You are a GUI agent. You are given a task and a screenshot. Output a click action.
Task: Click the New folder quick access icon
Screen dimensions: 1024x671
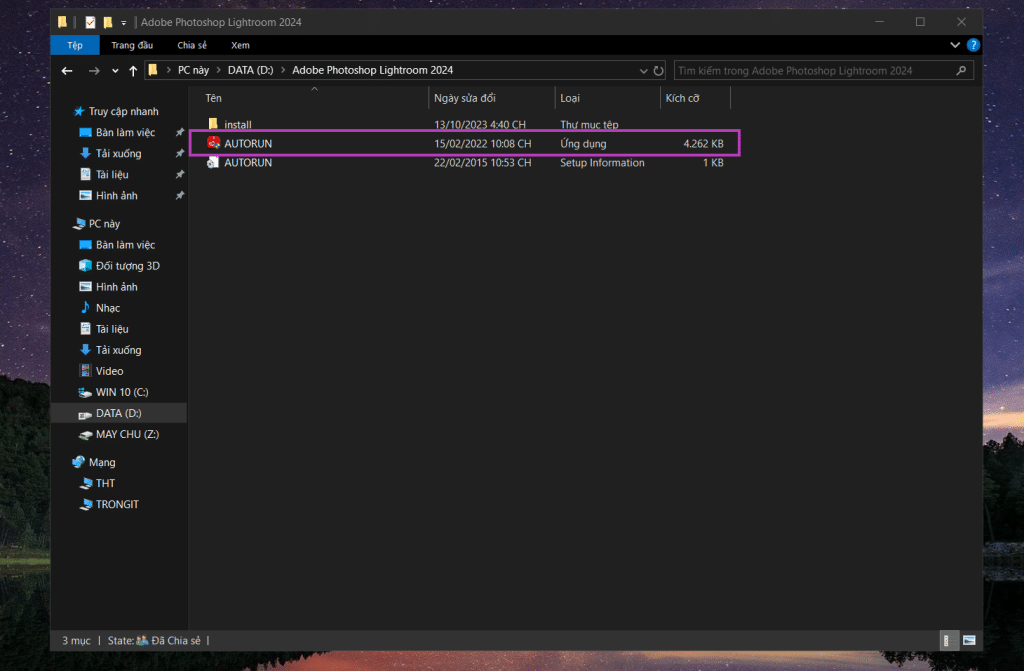coord(108,22)
